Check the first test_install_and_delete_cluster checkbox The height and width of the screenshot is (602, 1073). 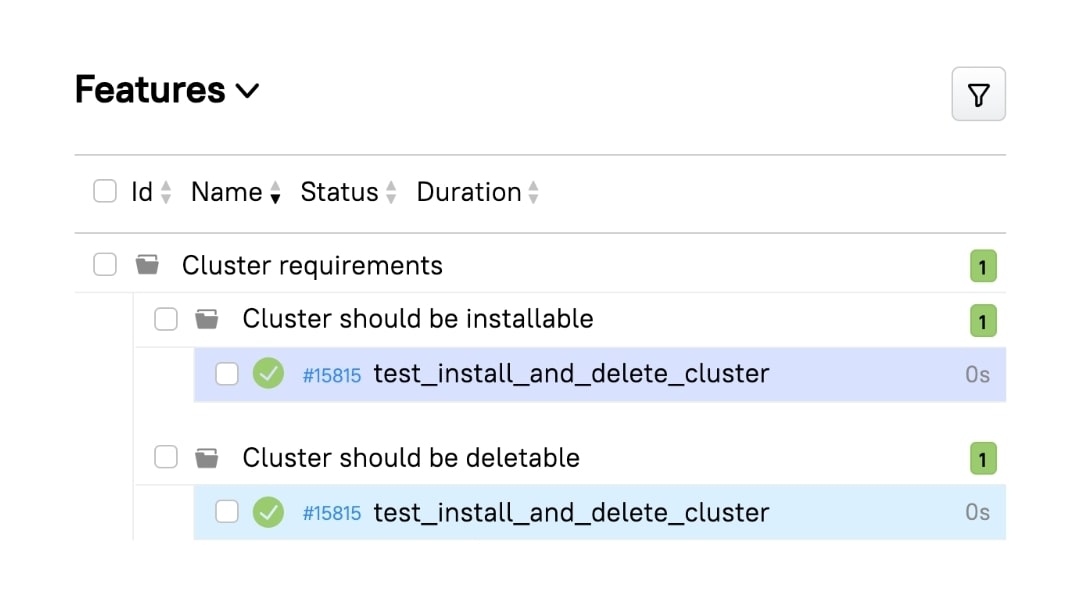click(227, 373)
